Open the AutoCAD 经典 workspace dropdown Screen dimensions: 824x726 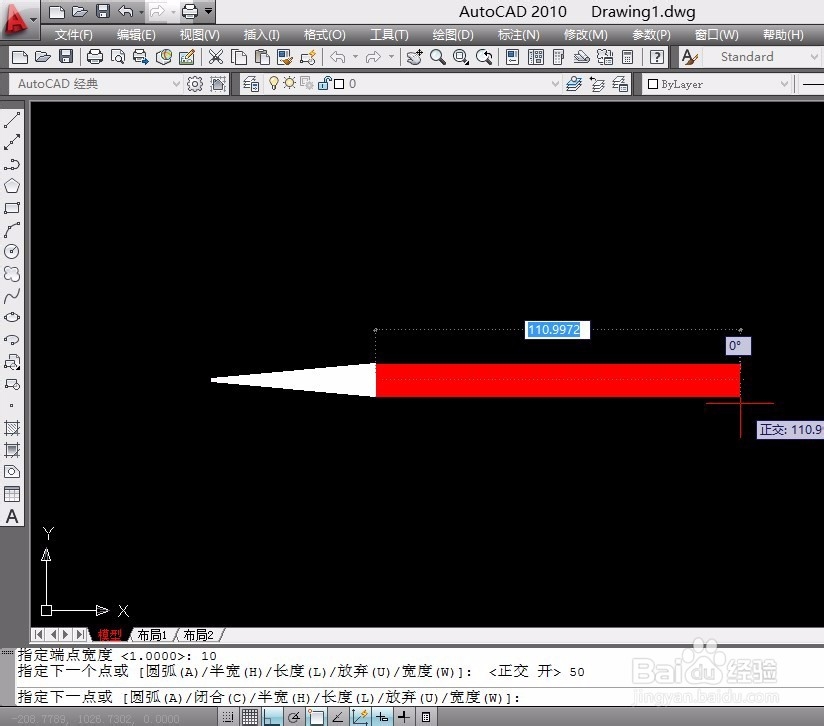176,84
